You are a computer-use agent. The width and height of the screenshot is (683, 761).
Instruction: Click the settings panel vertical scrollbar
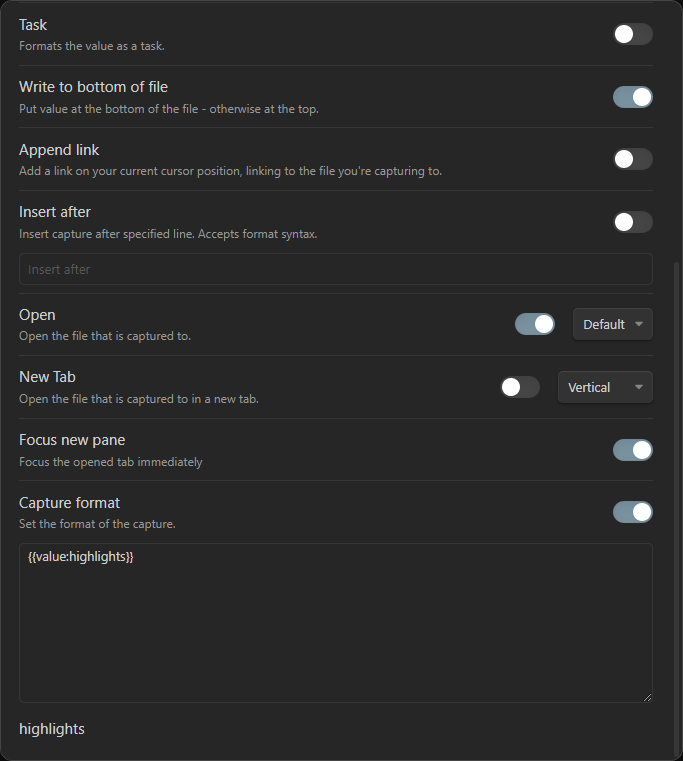tap(677, 510)
